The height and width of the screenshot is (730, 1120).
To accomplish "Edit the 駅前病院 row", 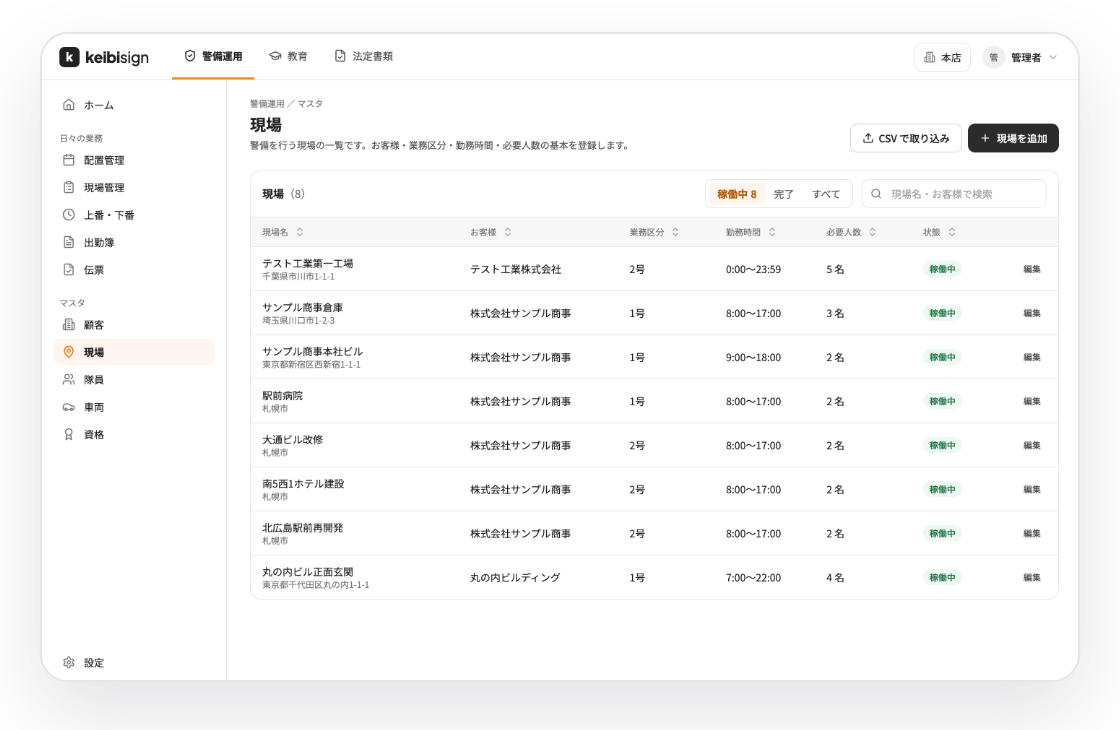I will 1031,401.
